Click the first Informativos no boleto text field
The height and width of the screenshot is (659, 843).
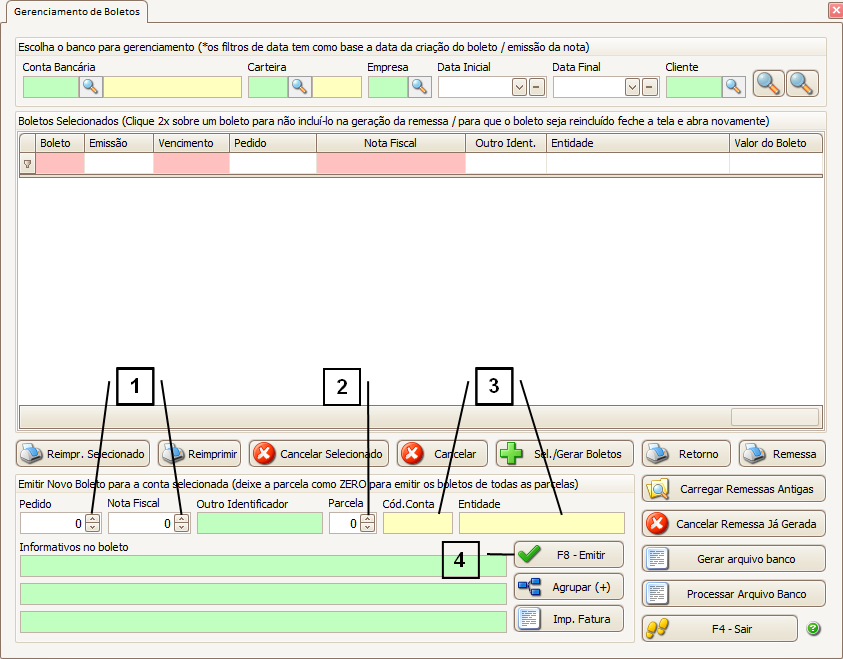click(262, 566)
